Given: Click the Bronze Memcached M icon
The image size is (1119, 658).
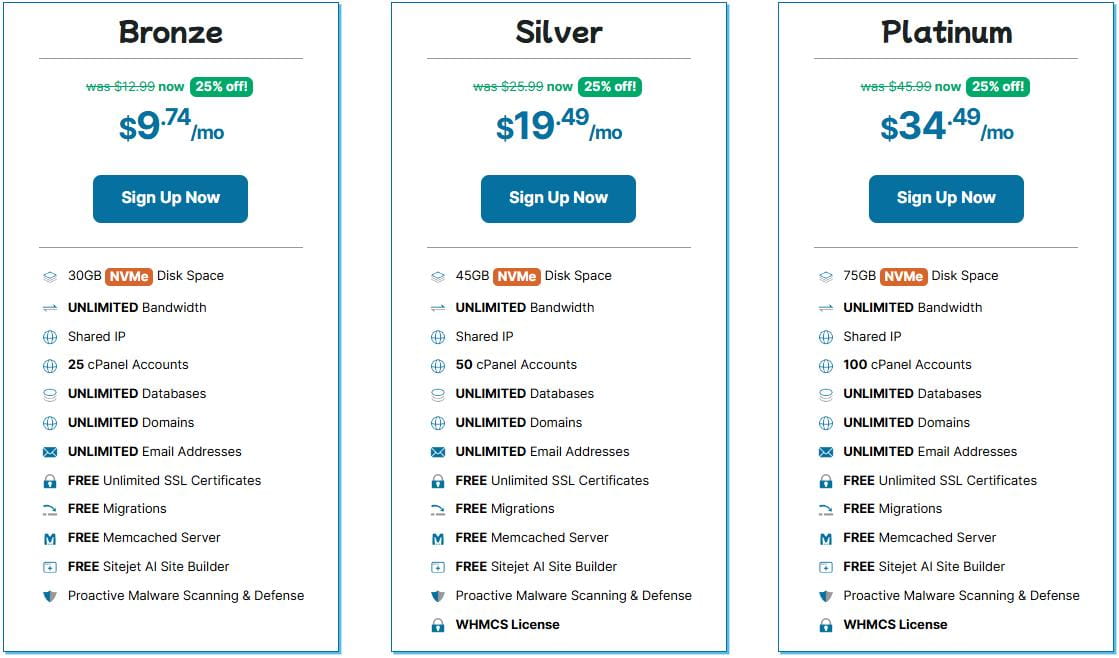Looking at the screenshot, I should [x=50, y=538].
